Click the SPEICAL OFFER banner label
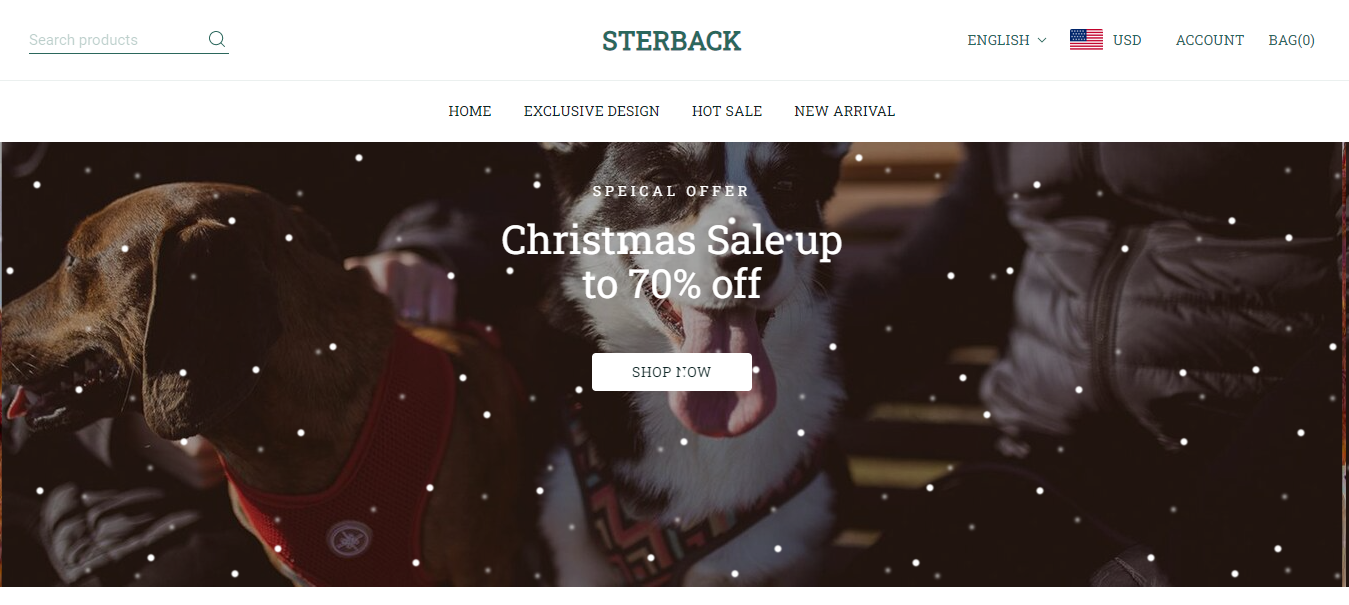 tap(671, 191)
